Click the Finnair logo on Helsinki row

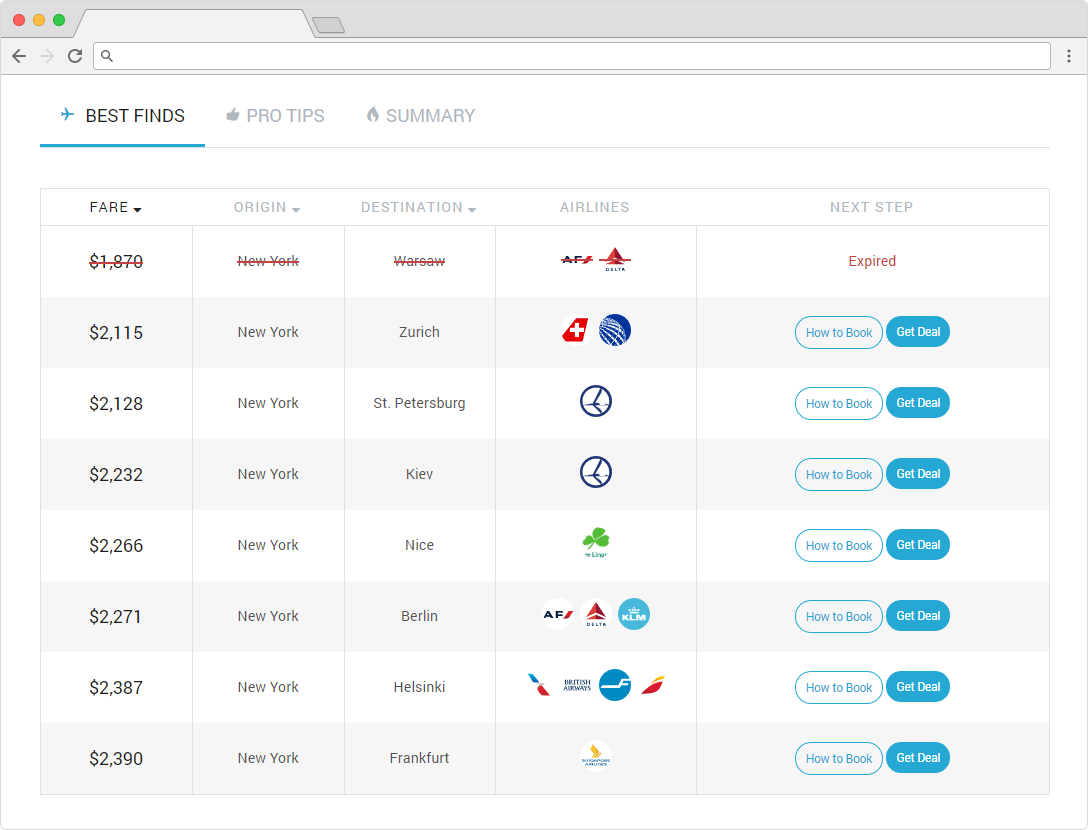pyautogui.click(x=615, y=685)
